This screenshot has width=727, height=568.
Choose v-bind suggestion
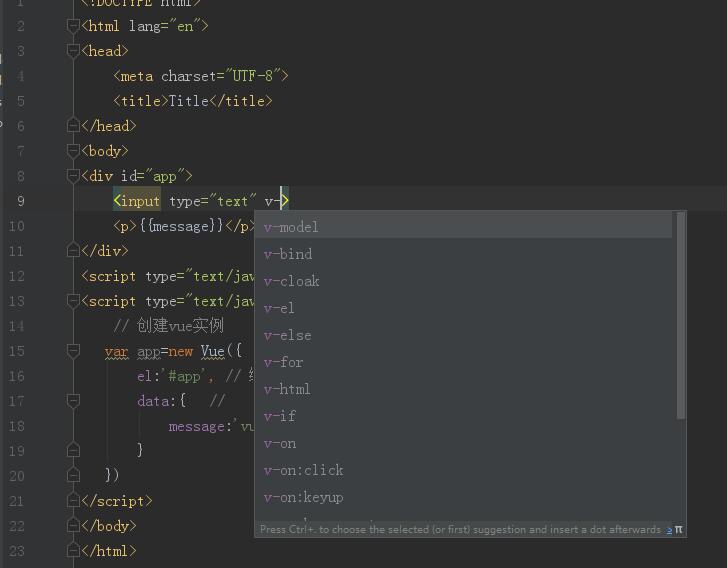pos(463,254)
